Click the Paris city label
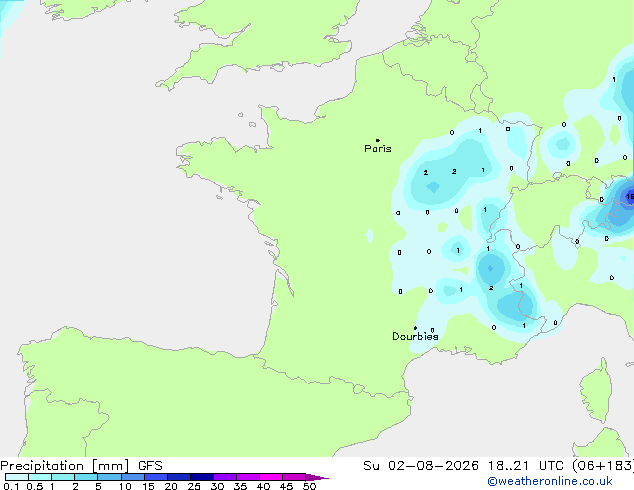This screenshot has height=490, width=634. pyautogui.click(x=378, y=149)
